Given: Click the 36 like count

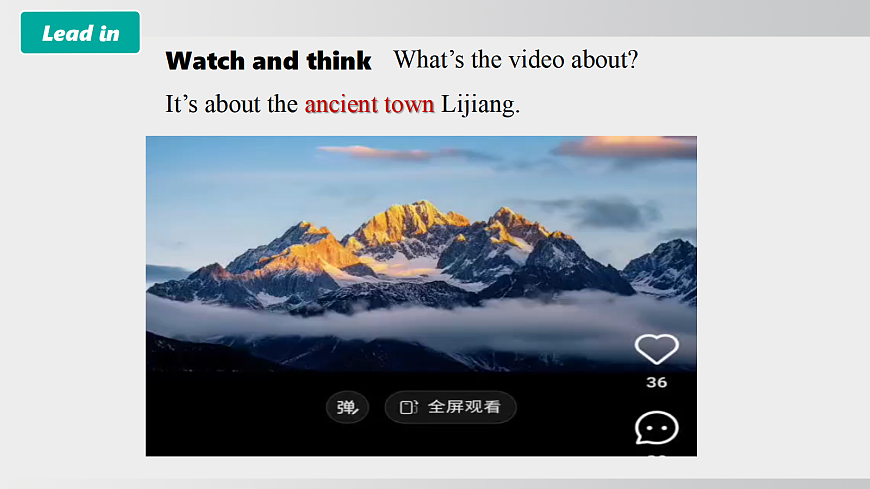Looking at the screenshot, I should pyautogui.click(x=656, y=382).
